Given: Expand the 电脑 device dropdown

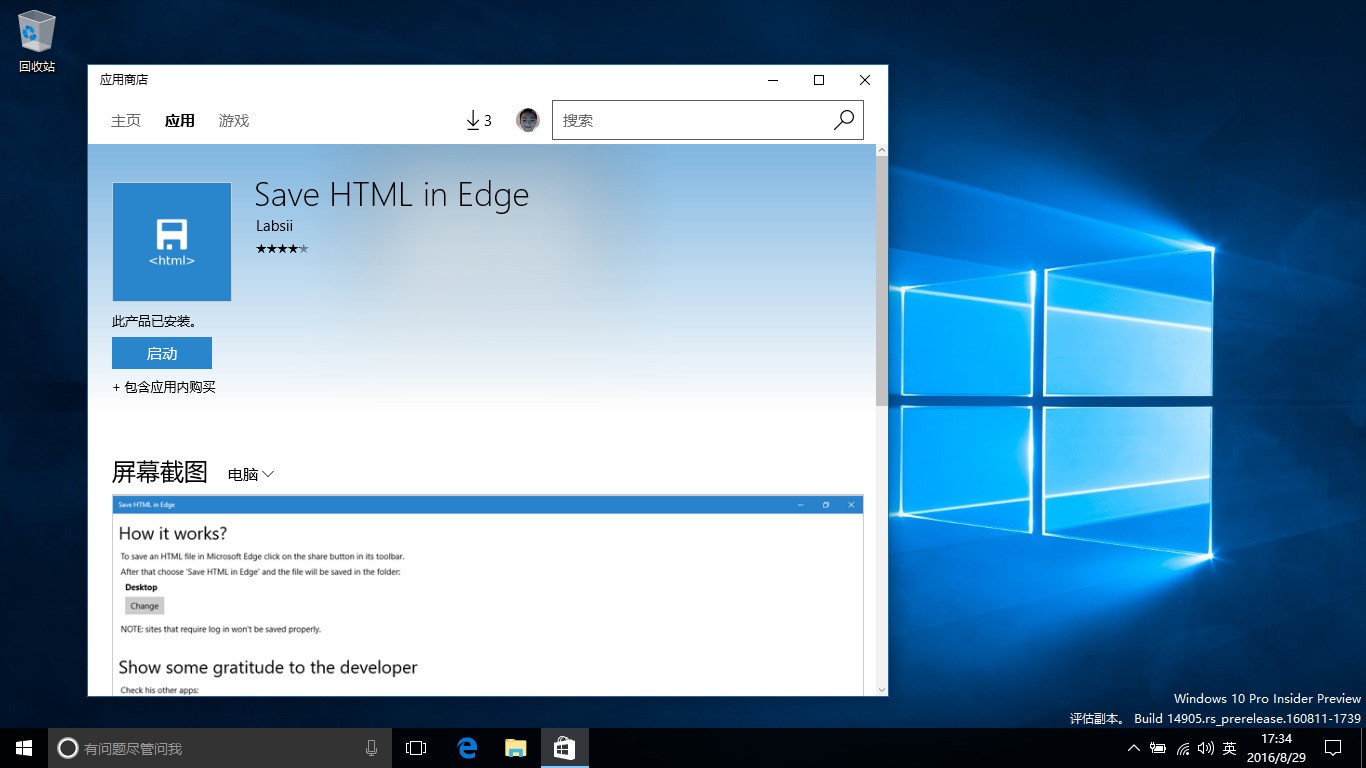Looking at the screenshot, I should click(251, 474).
